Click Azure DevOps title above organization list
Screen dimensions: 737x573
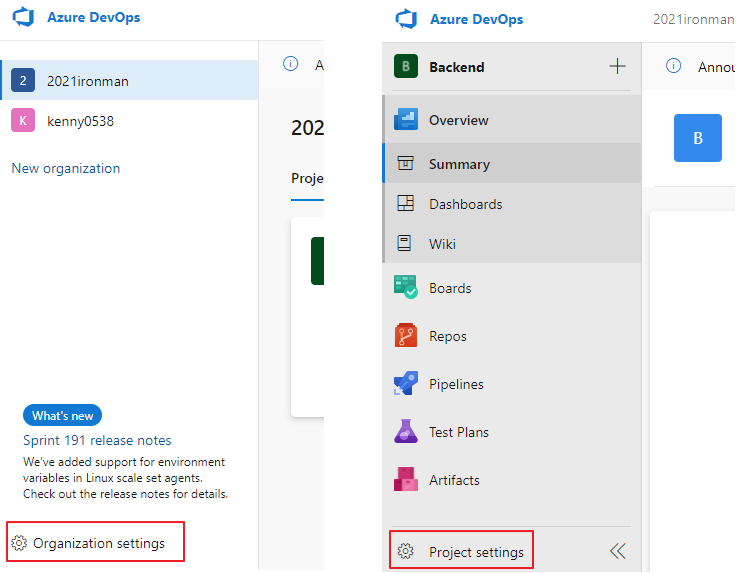(x=94, y=17)
